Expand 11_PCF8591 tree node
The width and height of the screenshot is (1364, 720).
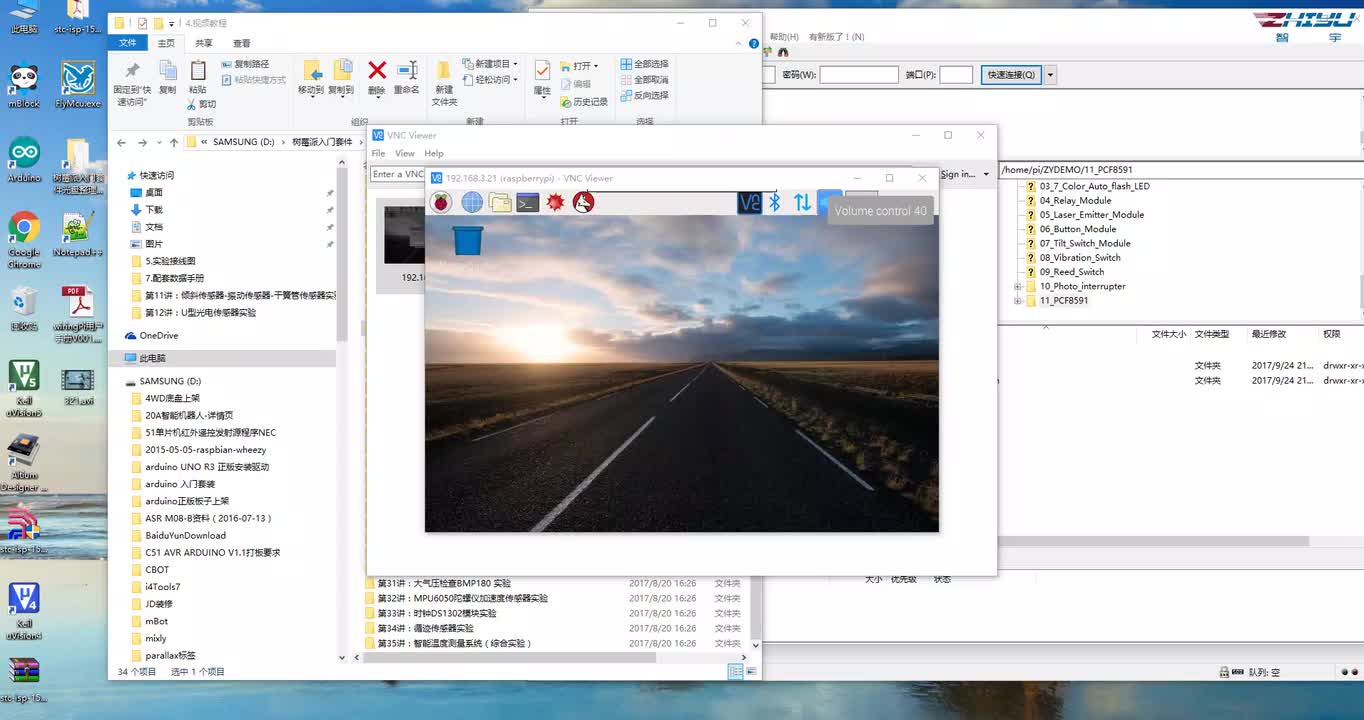coord(1018,300)
